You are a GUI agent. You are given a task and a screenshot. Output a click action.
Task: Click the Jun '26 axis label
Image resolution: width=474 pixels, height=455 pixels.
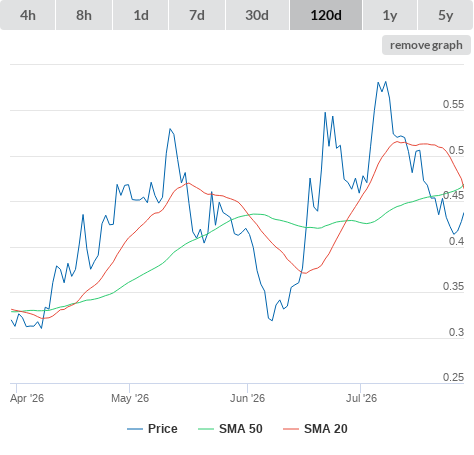click(247, 398)
